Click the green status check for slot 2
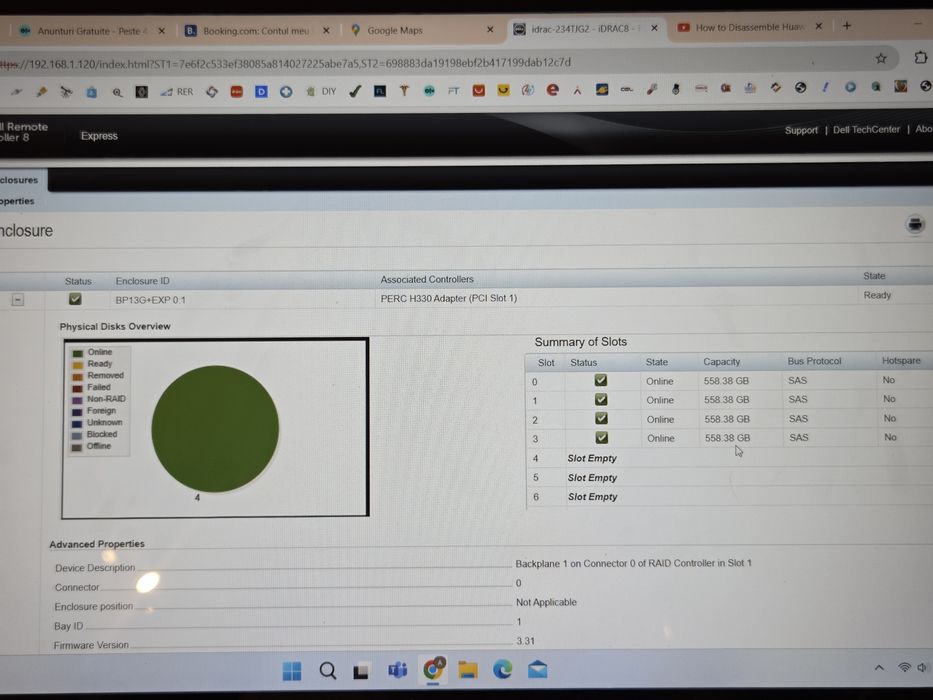Image resolution: width=933 pixels, height=700 pixels. tap(602, 418)
